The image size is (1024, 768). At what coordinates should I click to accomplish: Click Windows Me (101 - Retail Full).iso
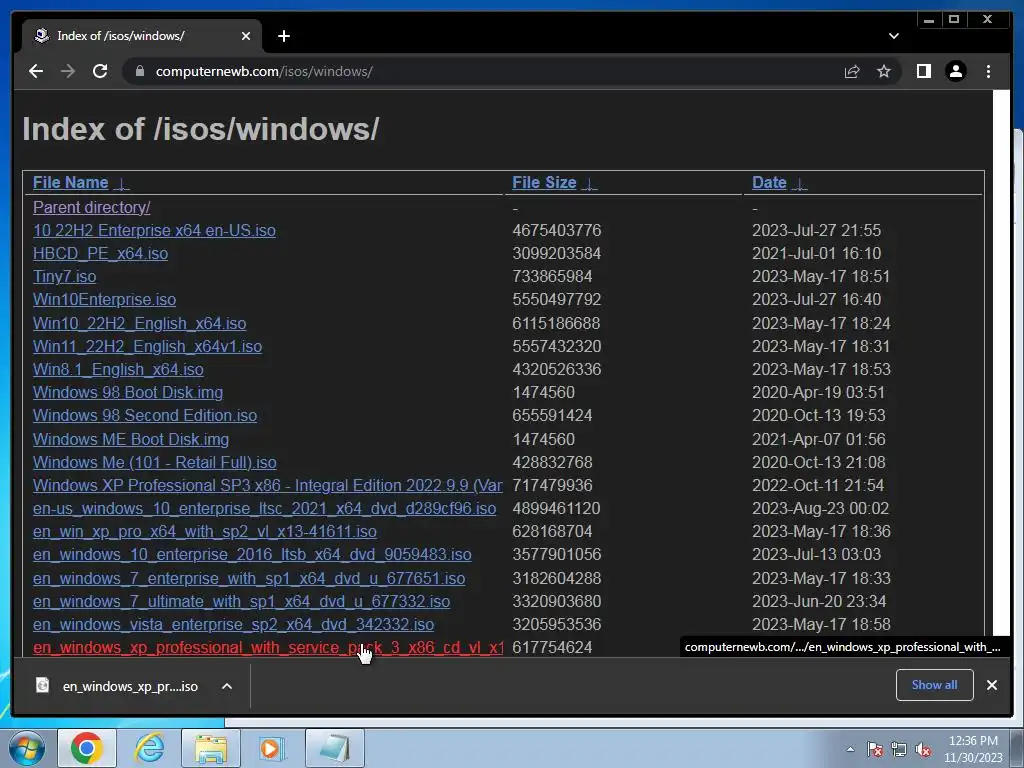[155, 462]
